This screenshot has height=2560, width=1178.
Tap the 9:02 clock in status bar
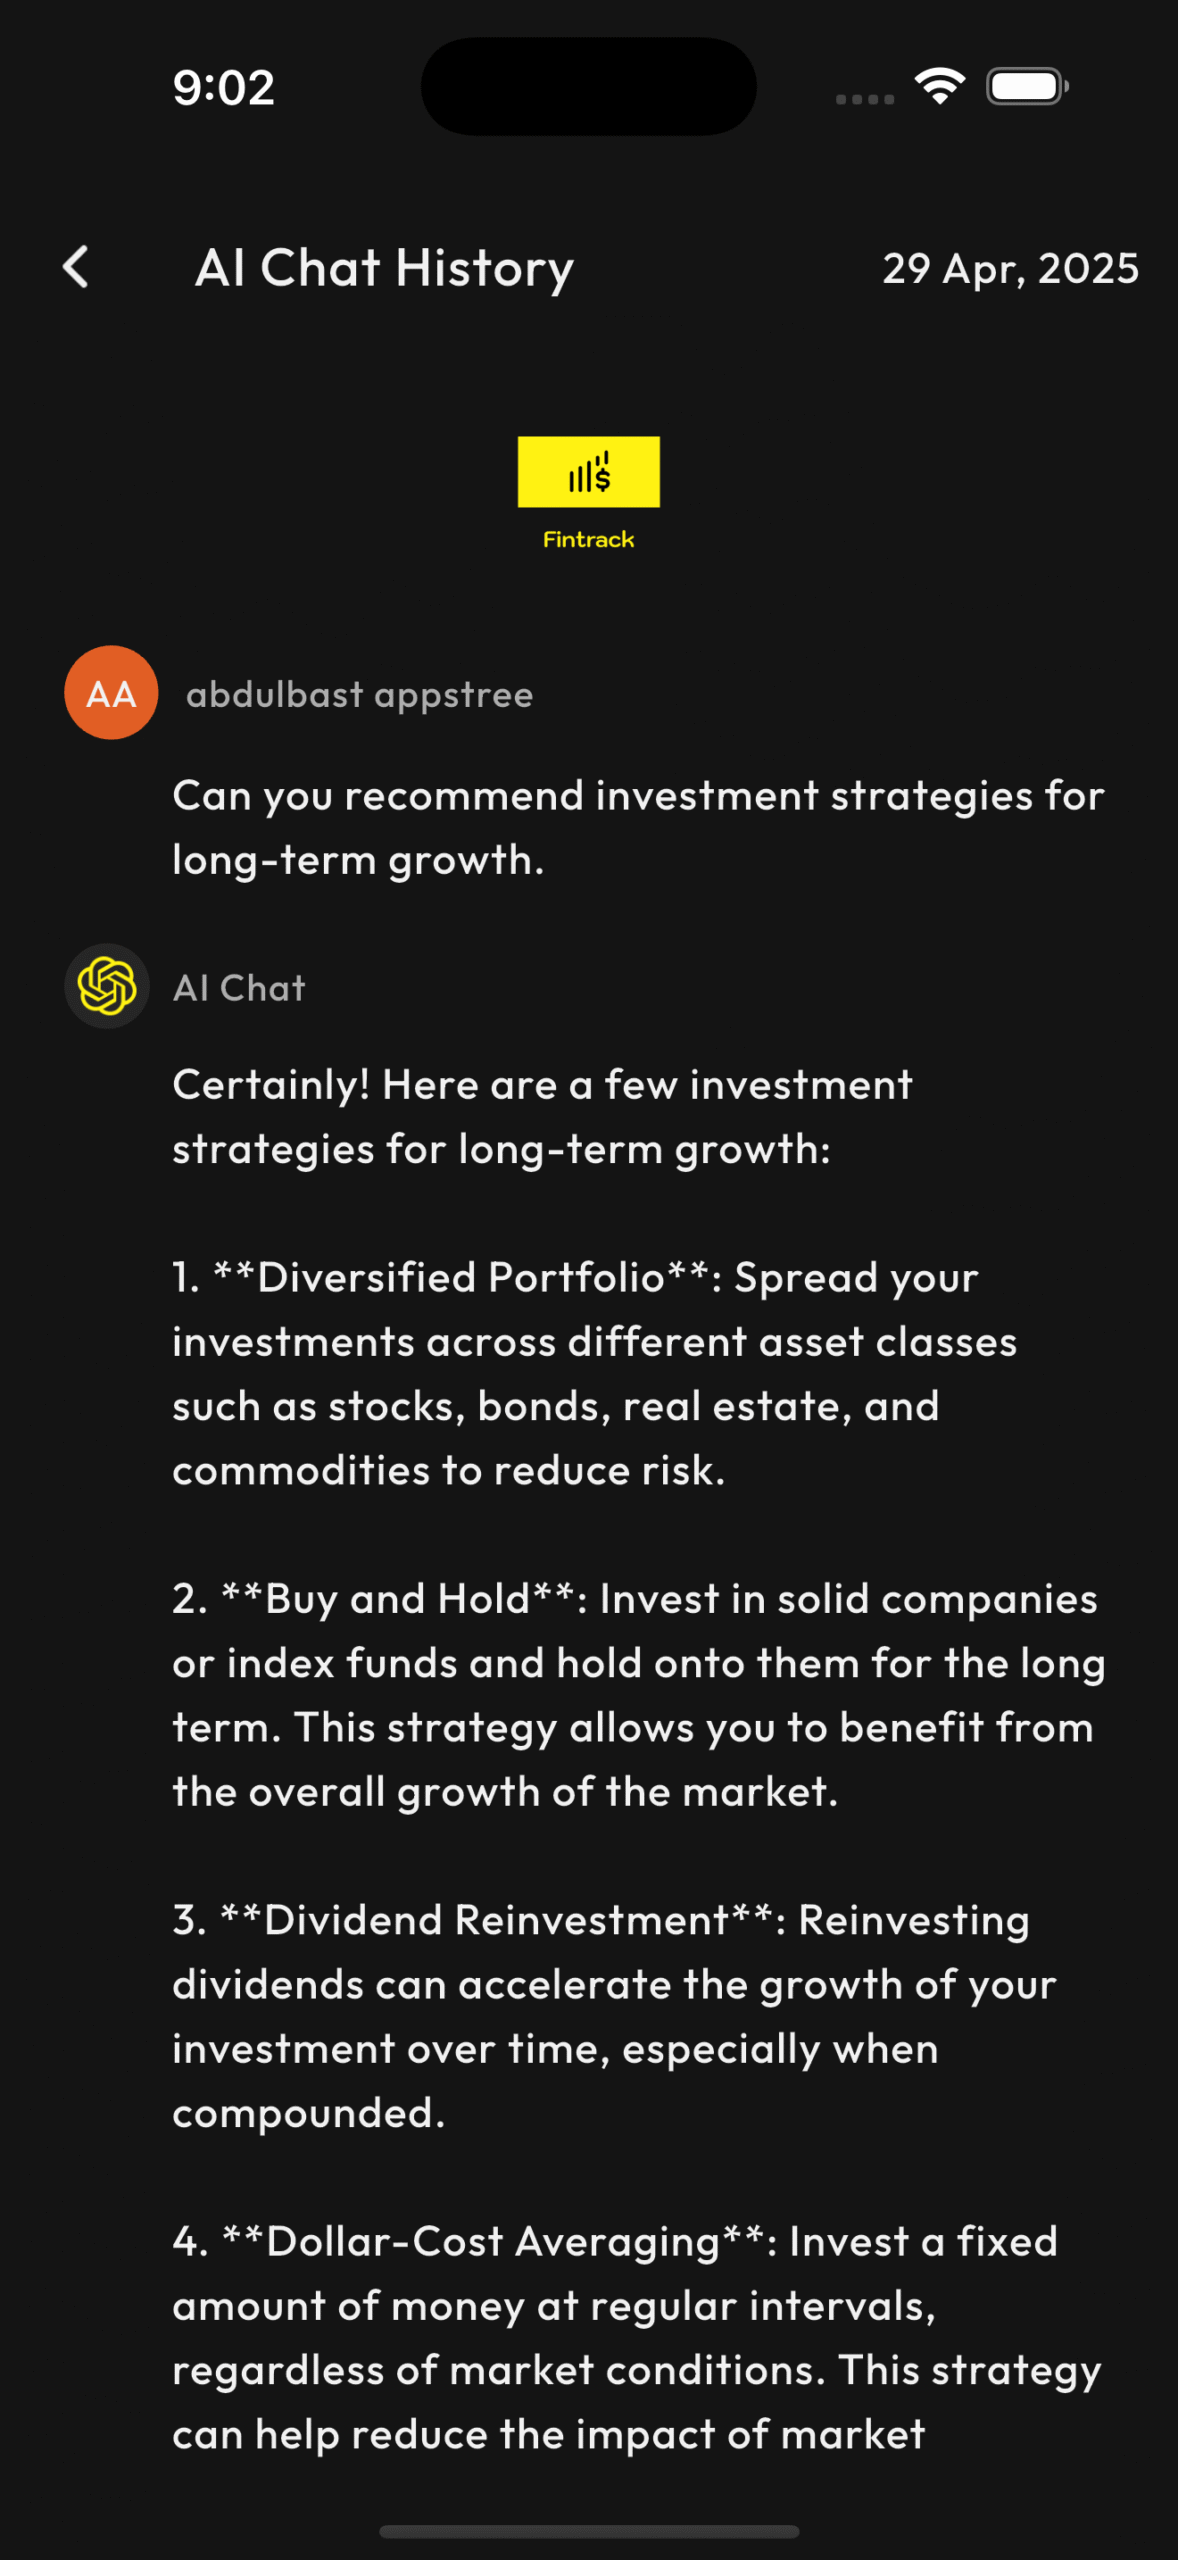pyautogui.click(x=223, y=88)
